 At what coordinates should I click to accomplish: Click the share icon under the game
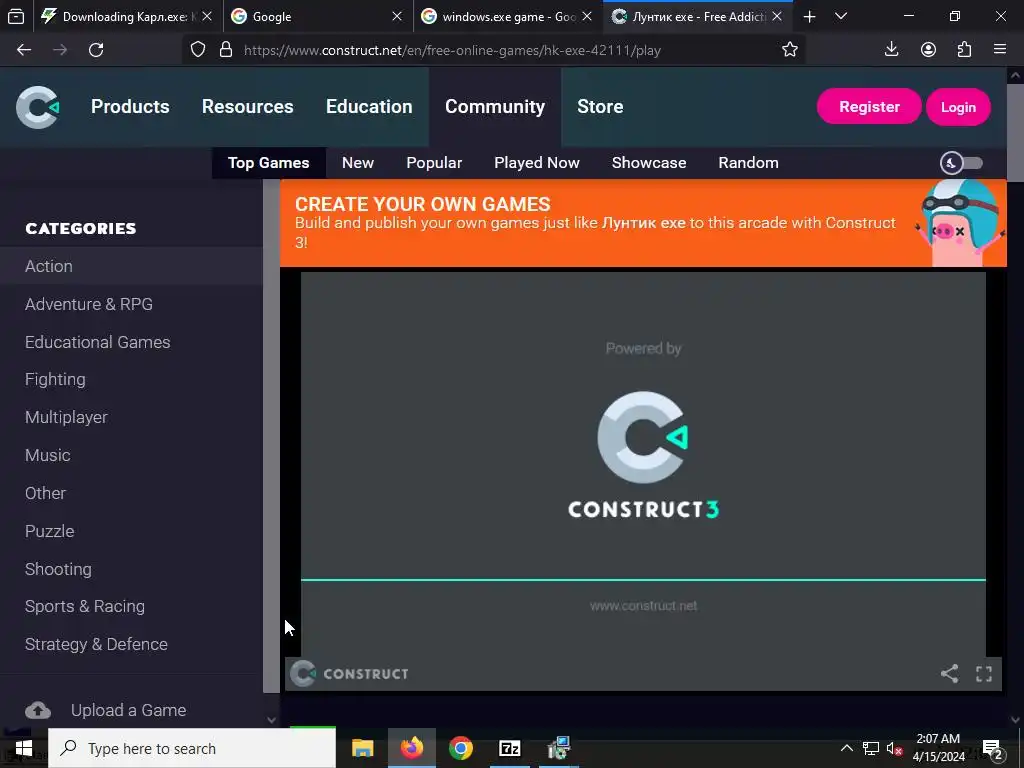(950, 673)
